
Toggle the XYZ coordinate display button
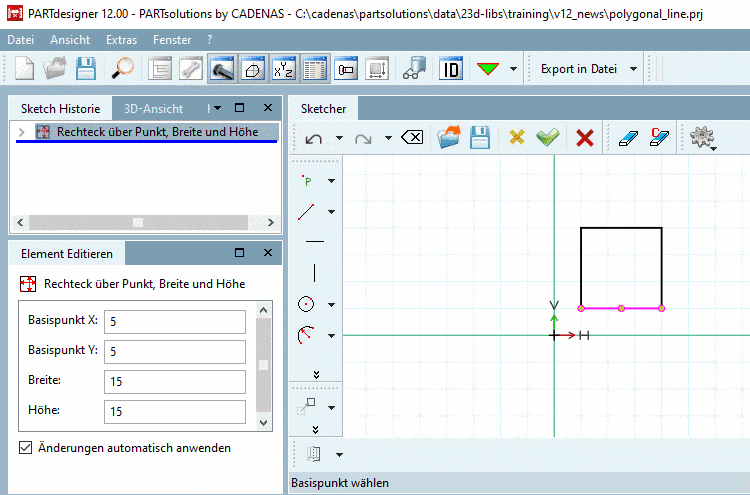tap(283, 69)
